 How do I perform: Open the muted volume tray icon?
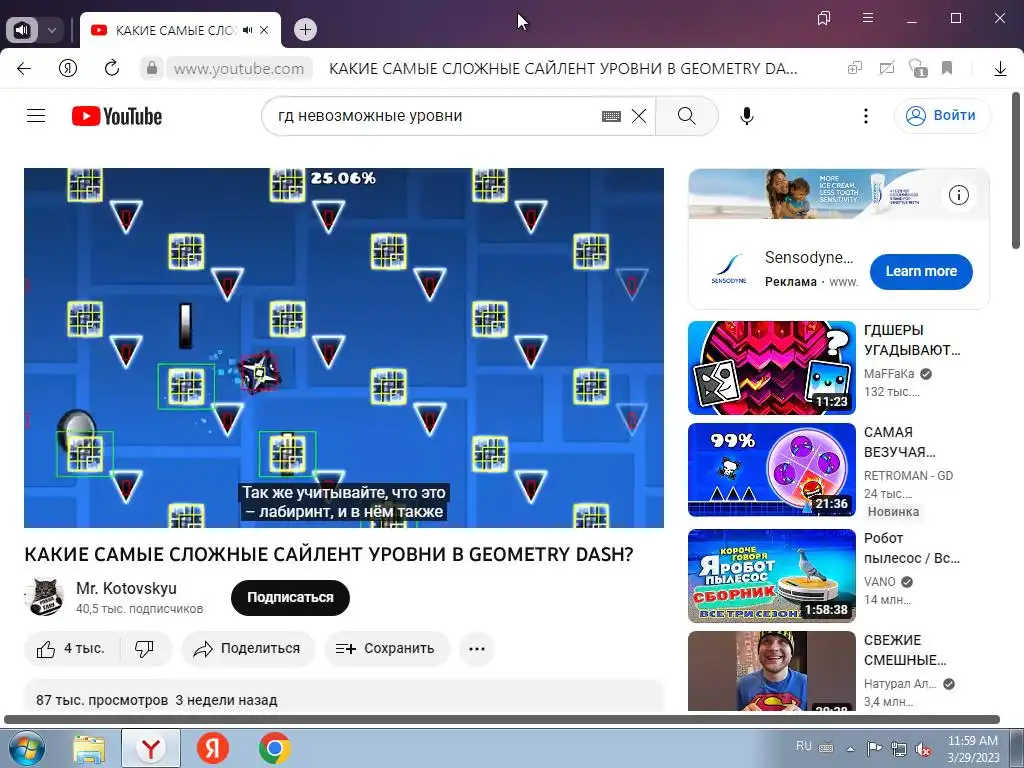923,749
